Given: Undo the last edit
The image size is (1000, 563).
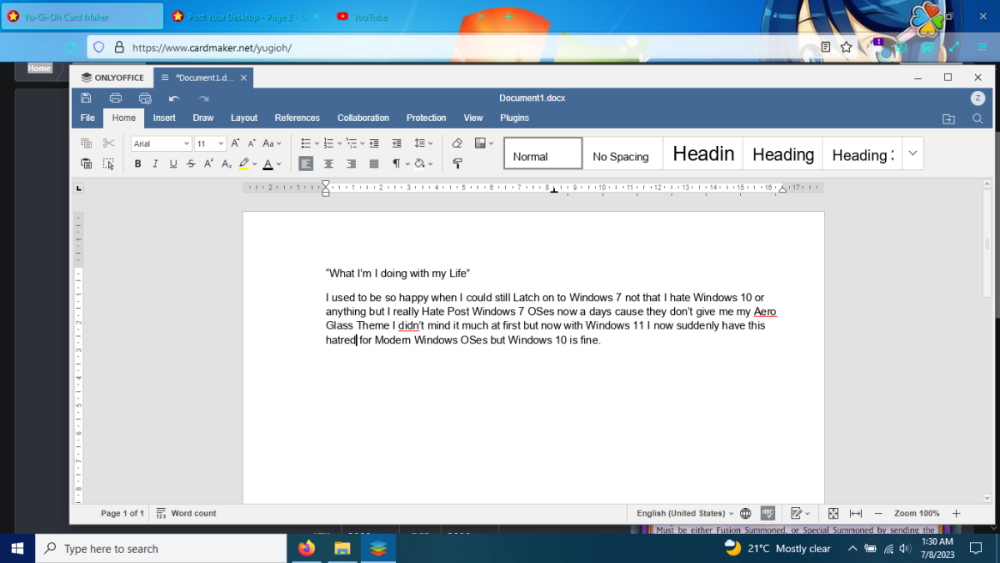Looking at the screenshot, I should click(x=174, y=98).
